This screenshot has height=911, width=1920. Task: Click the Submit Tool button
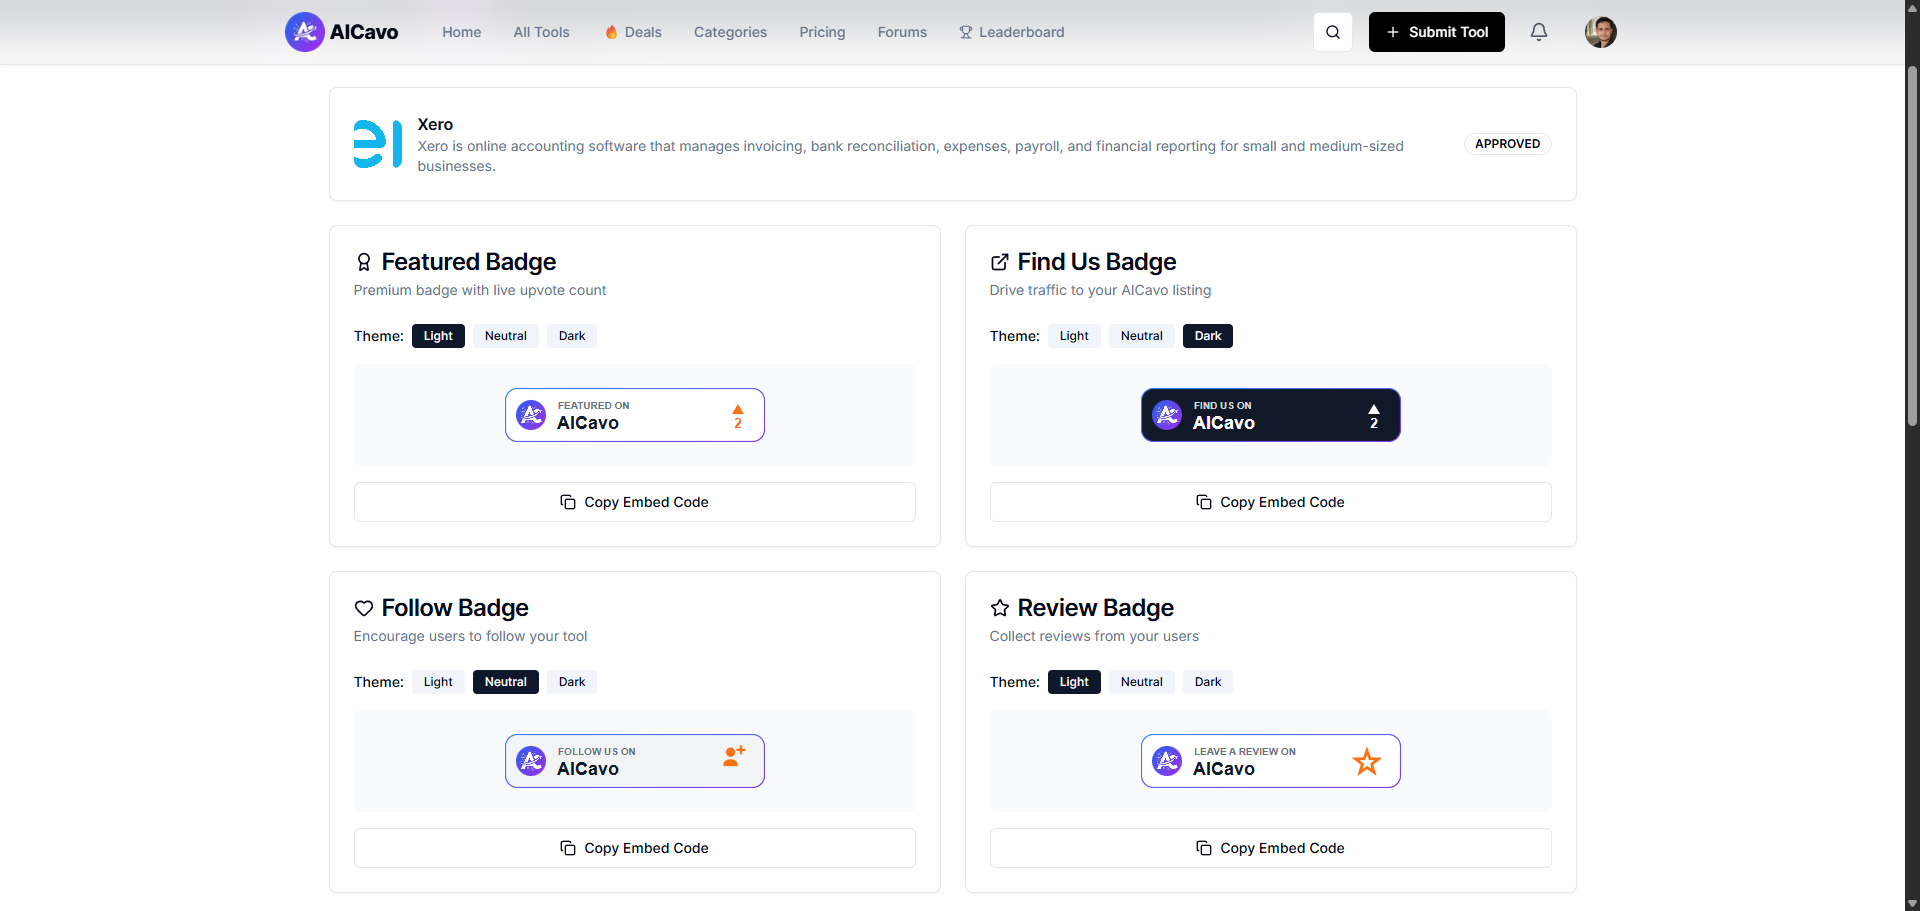(1437, 32)
